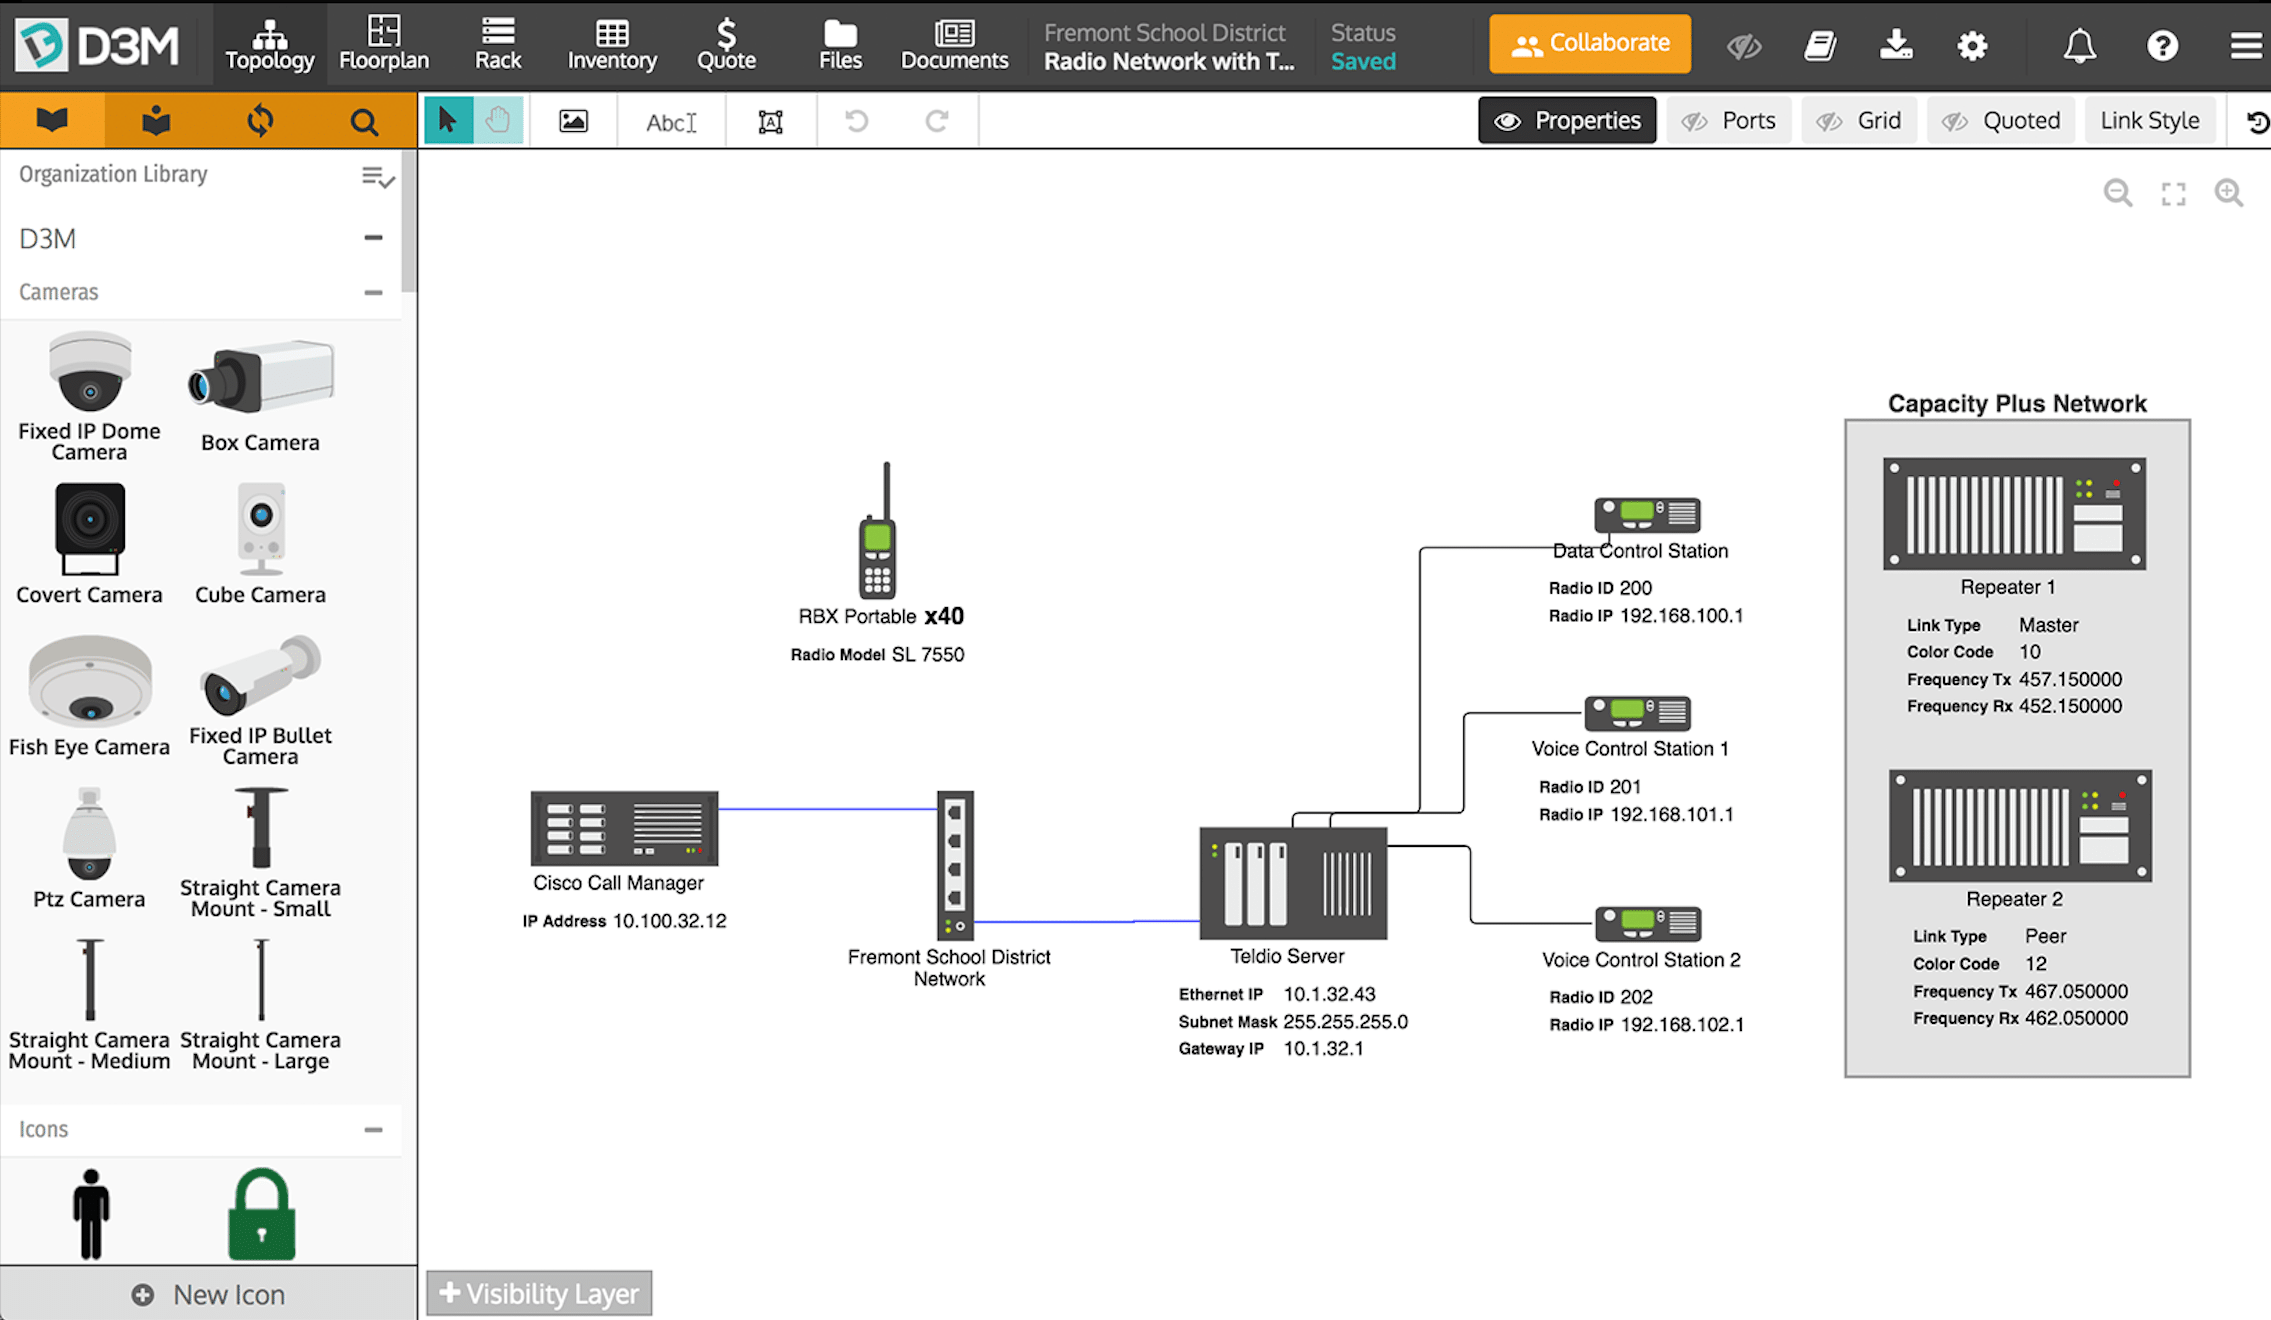
Task: Open the Files section
Action: click(840, 46)
